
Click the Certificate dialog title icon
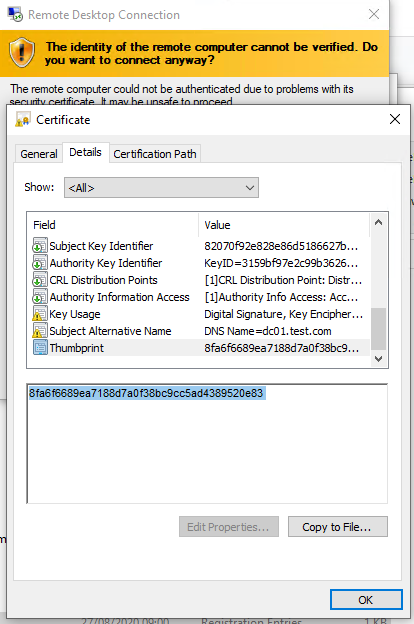[23, 119]
